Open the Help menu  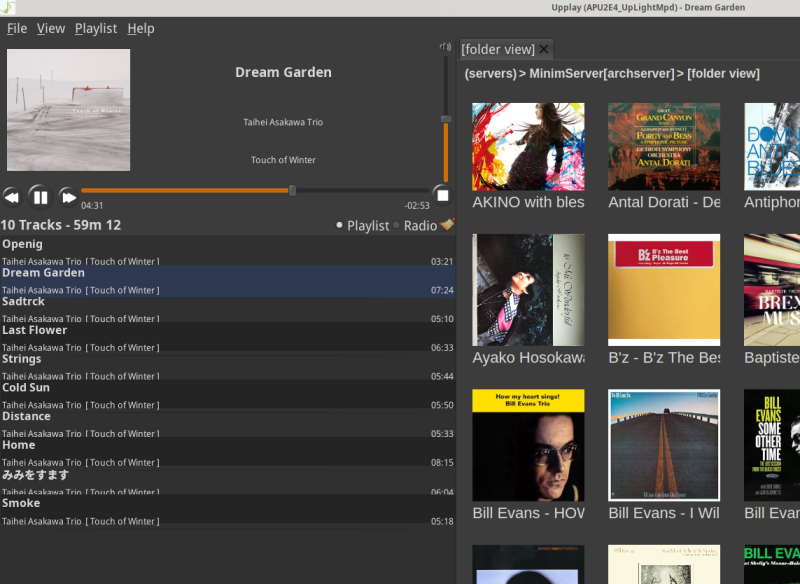tap(141, 28)
